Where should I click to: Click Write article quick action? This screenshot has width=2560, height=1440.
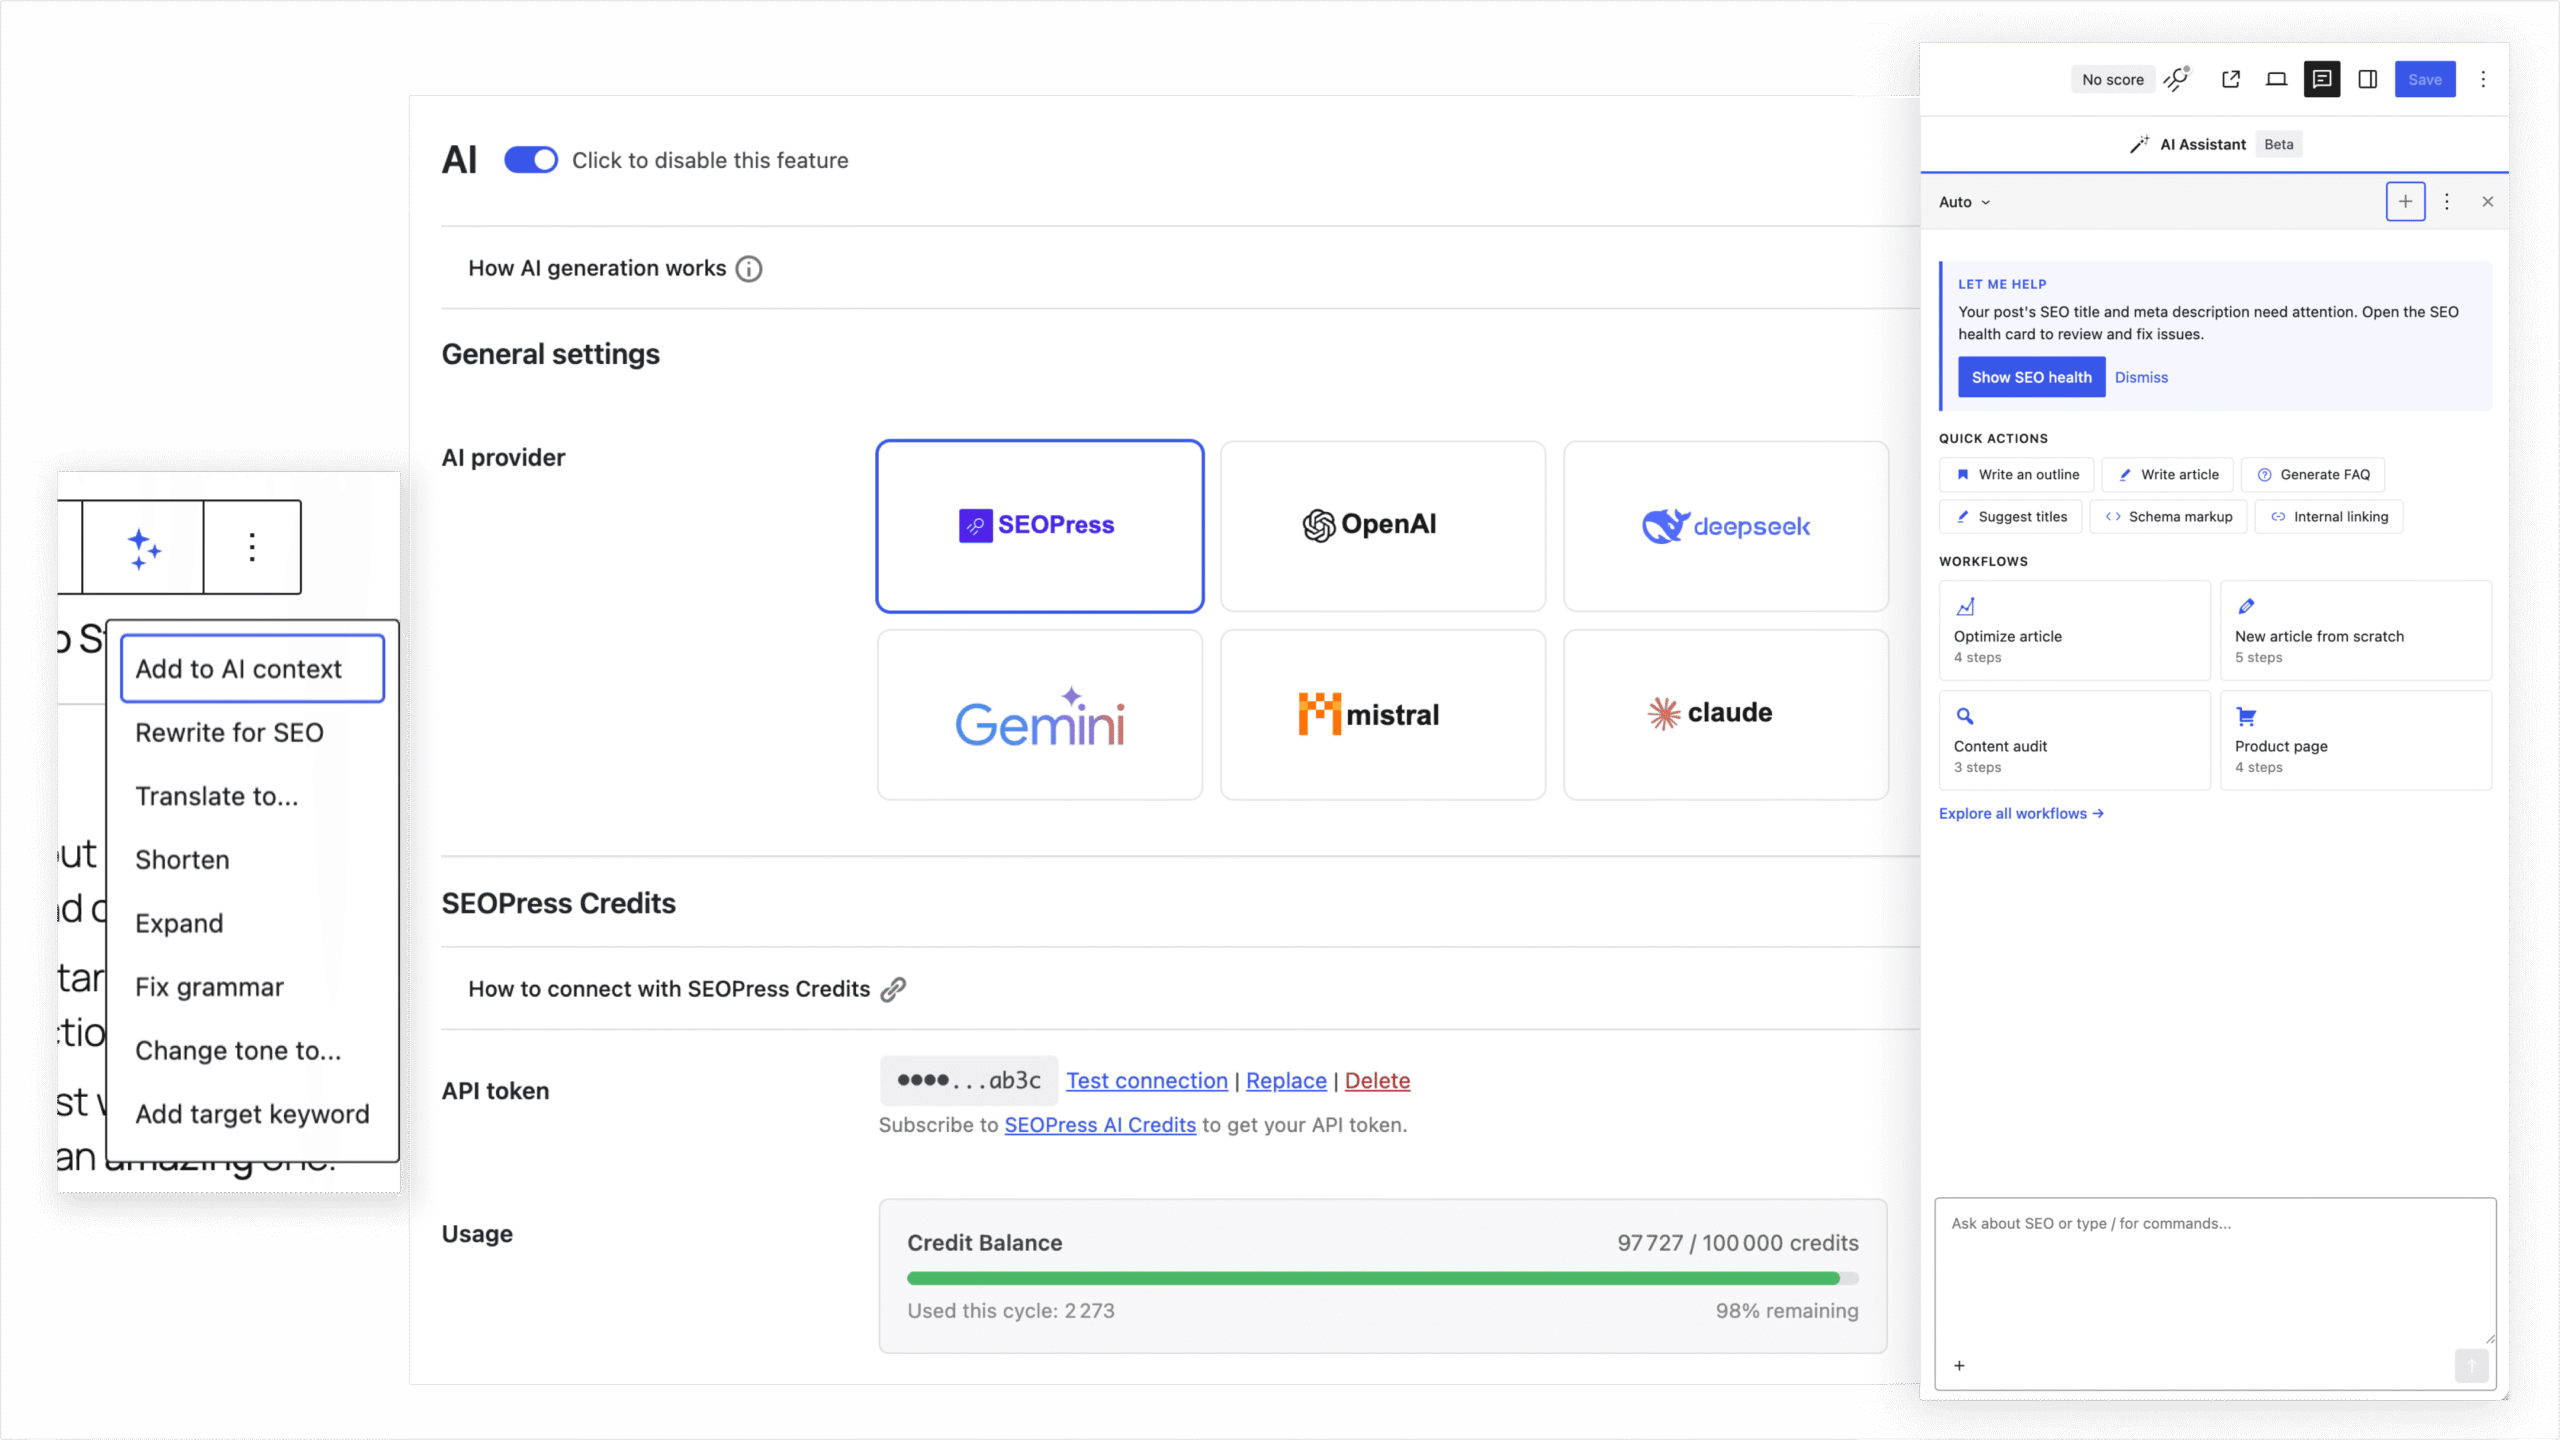[2168, 474]
